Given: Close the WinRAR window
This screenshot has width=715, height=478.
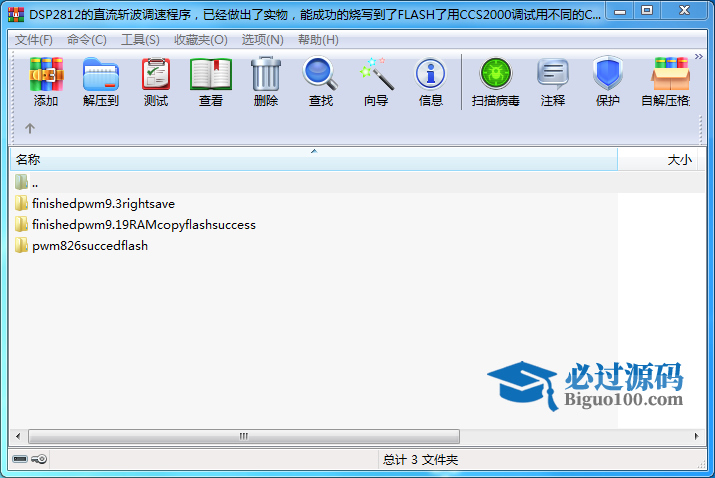Looking at the screenshot, I should tap(684, 11).
